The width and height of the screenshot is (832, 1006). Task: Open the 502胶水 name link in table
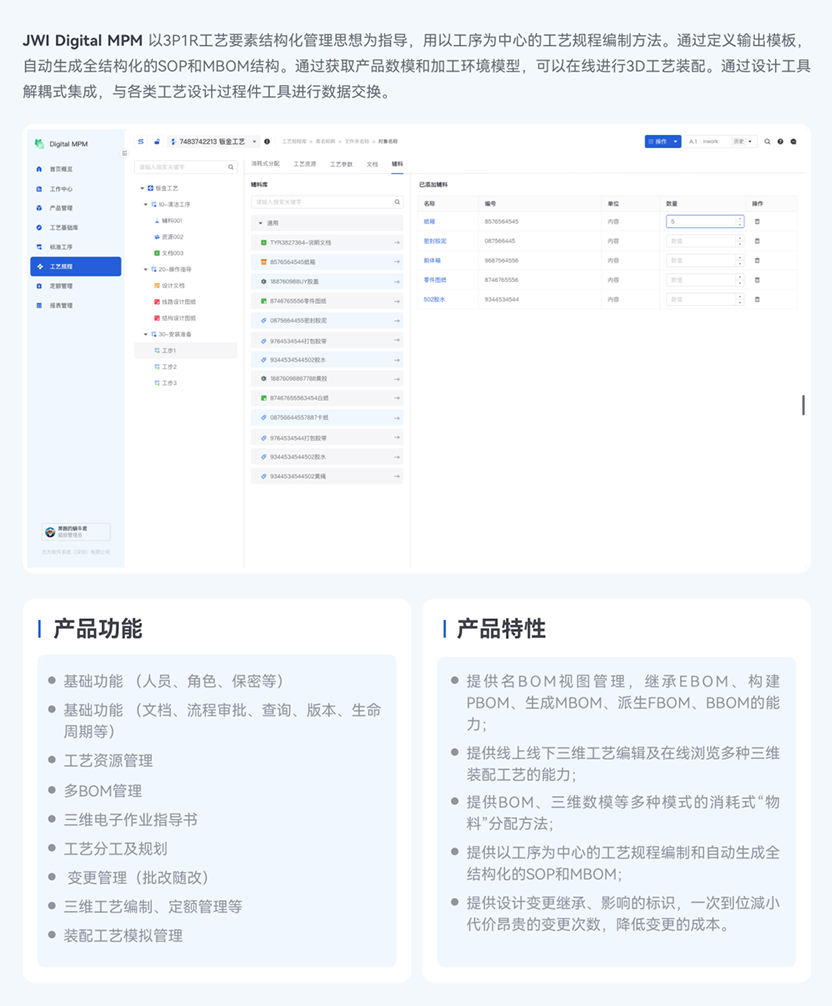[434, 300]
